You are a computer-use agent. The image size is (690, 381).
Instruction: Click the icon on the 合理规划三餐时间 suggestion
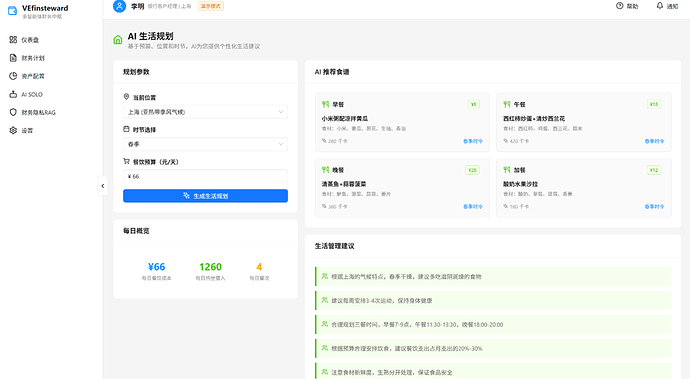click(325, 324)
